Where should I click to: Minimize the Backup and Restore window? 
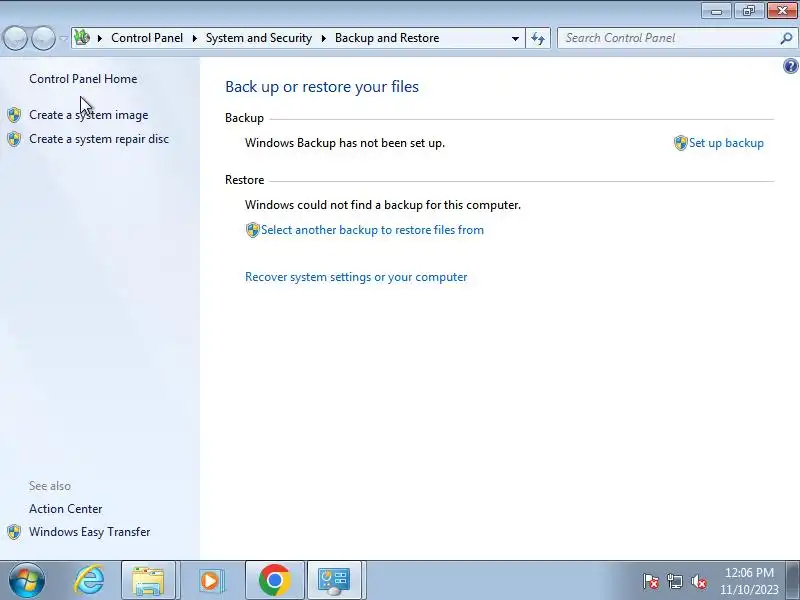[x=716, y=11]
